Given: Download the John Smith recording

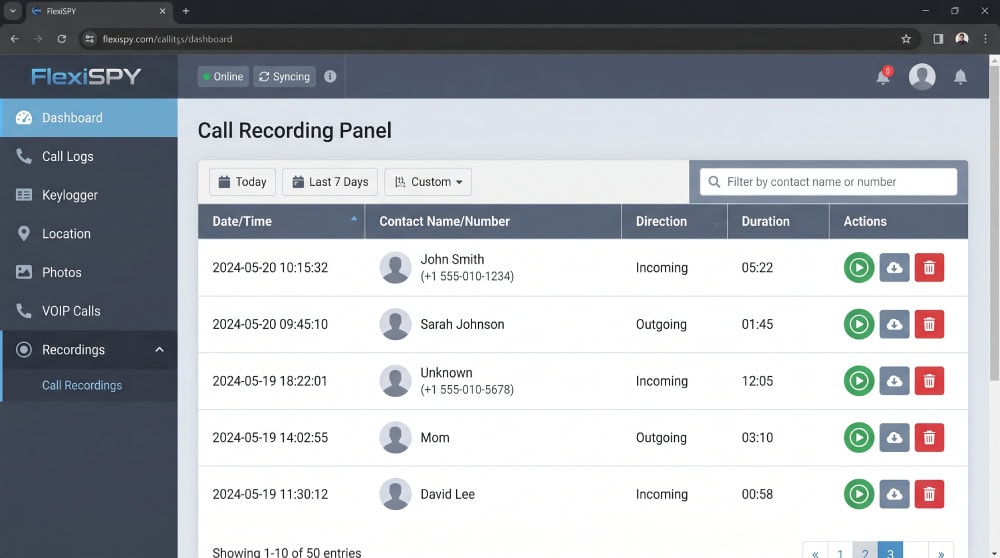Looking at the screenshot, I should point(894,267).
